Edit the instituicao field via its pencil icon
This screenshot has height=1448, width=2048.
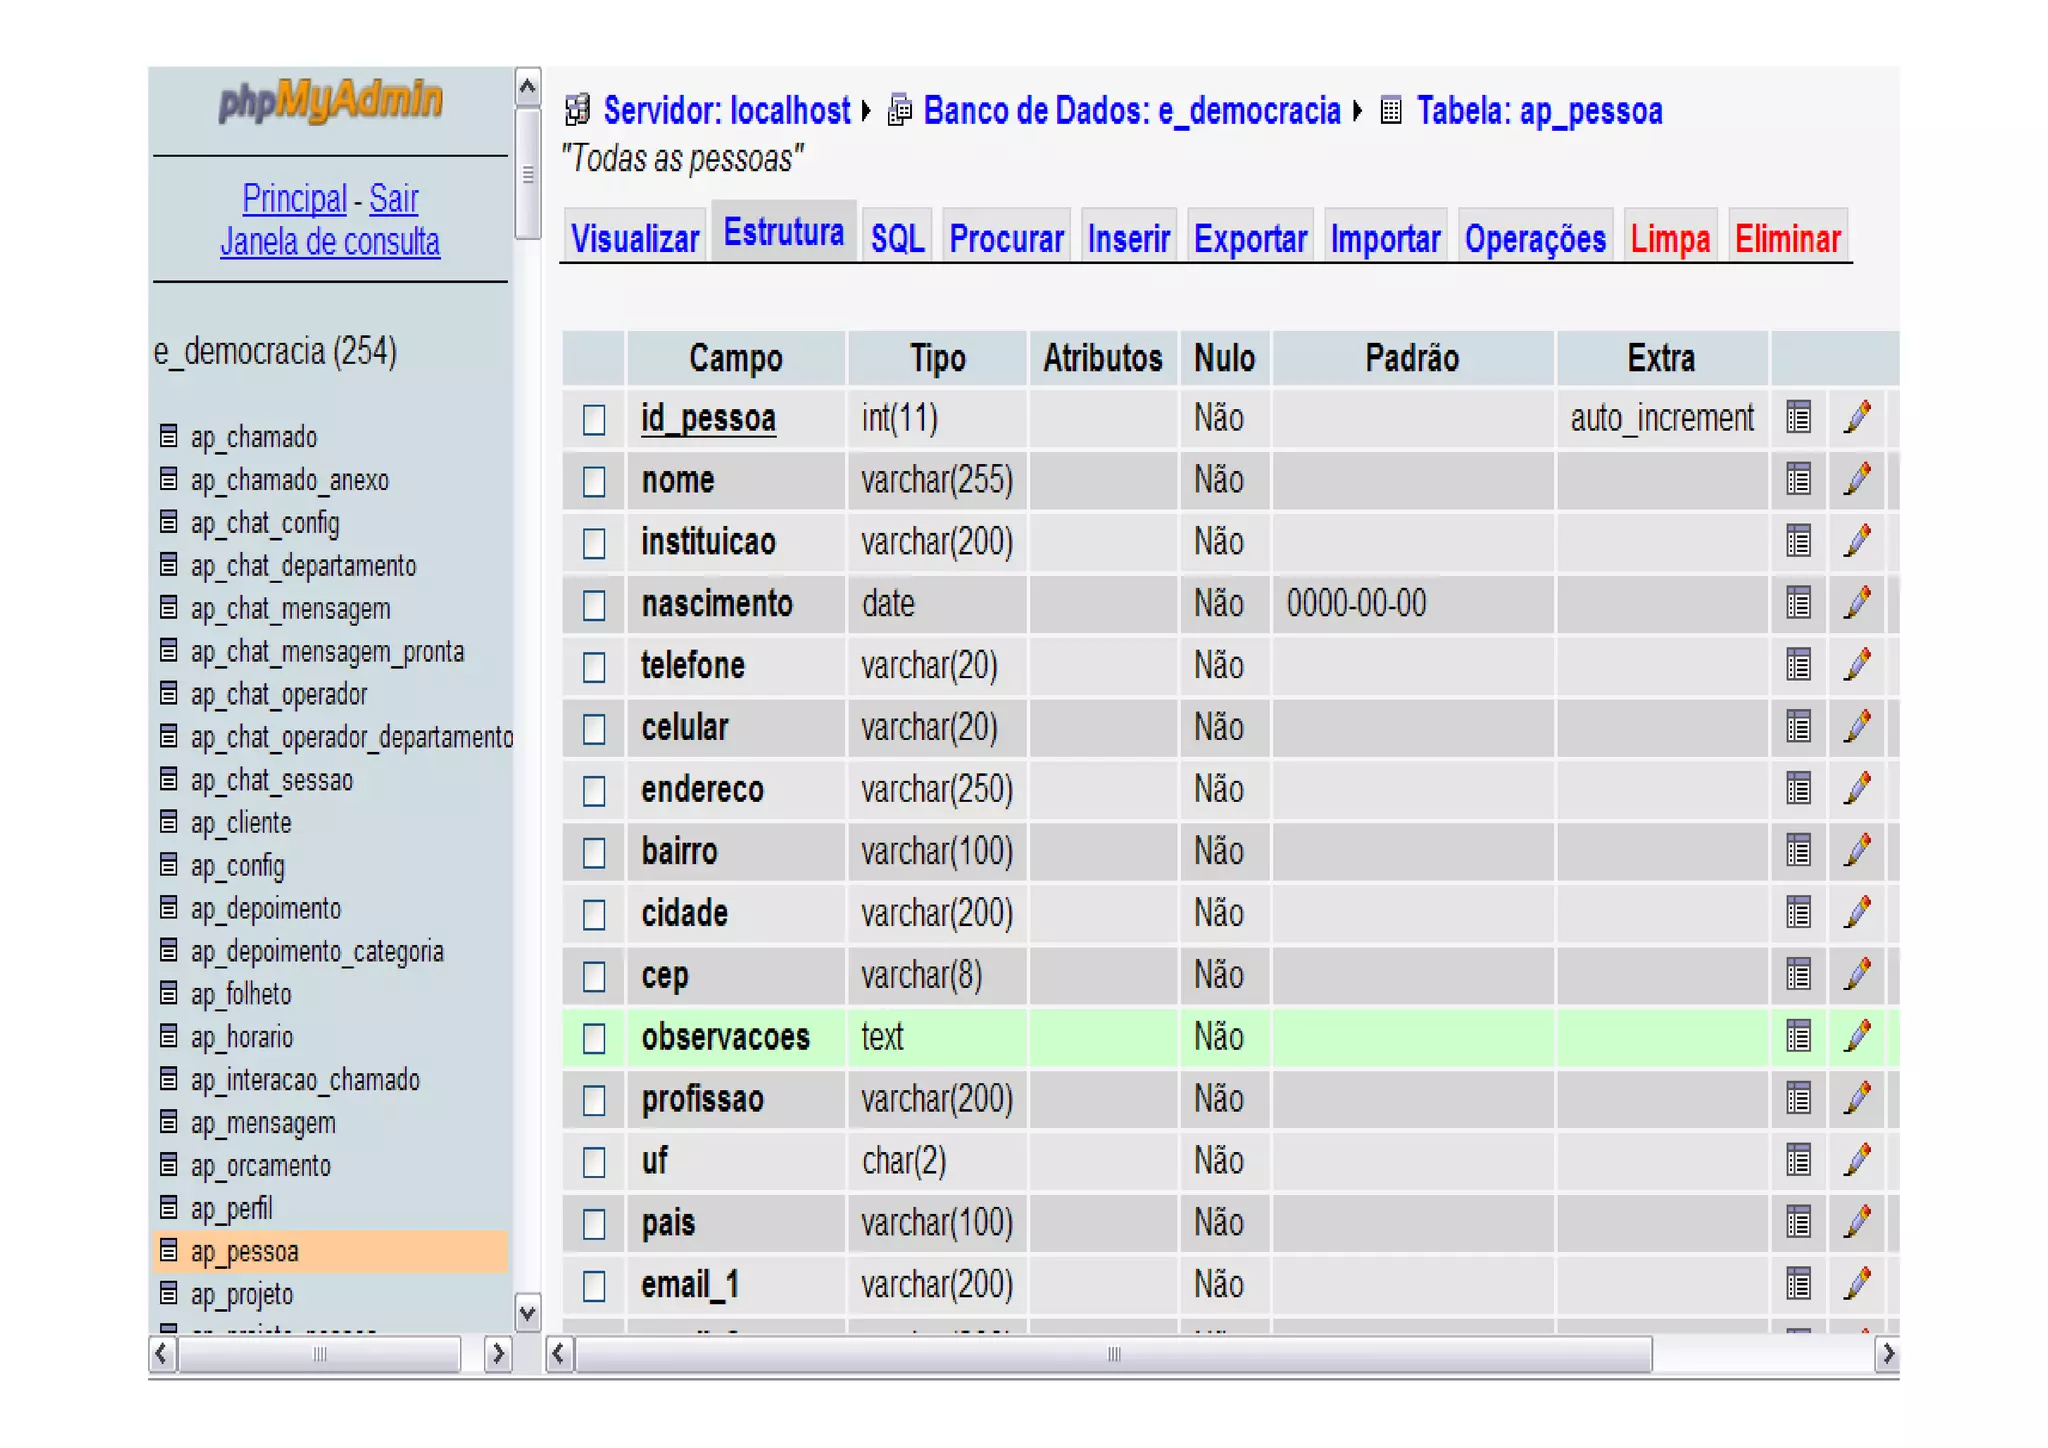[x=1857, y=541]
